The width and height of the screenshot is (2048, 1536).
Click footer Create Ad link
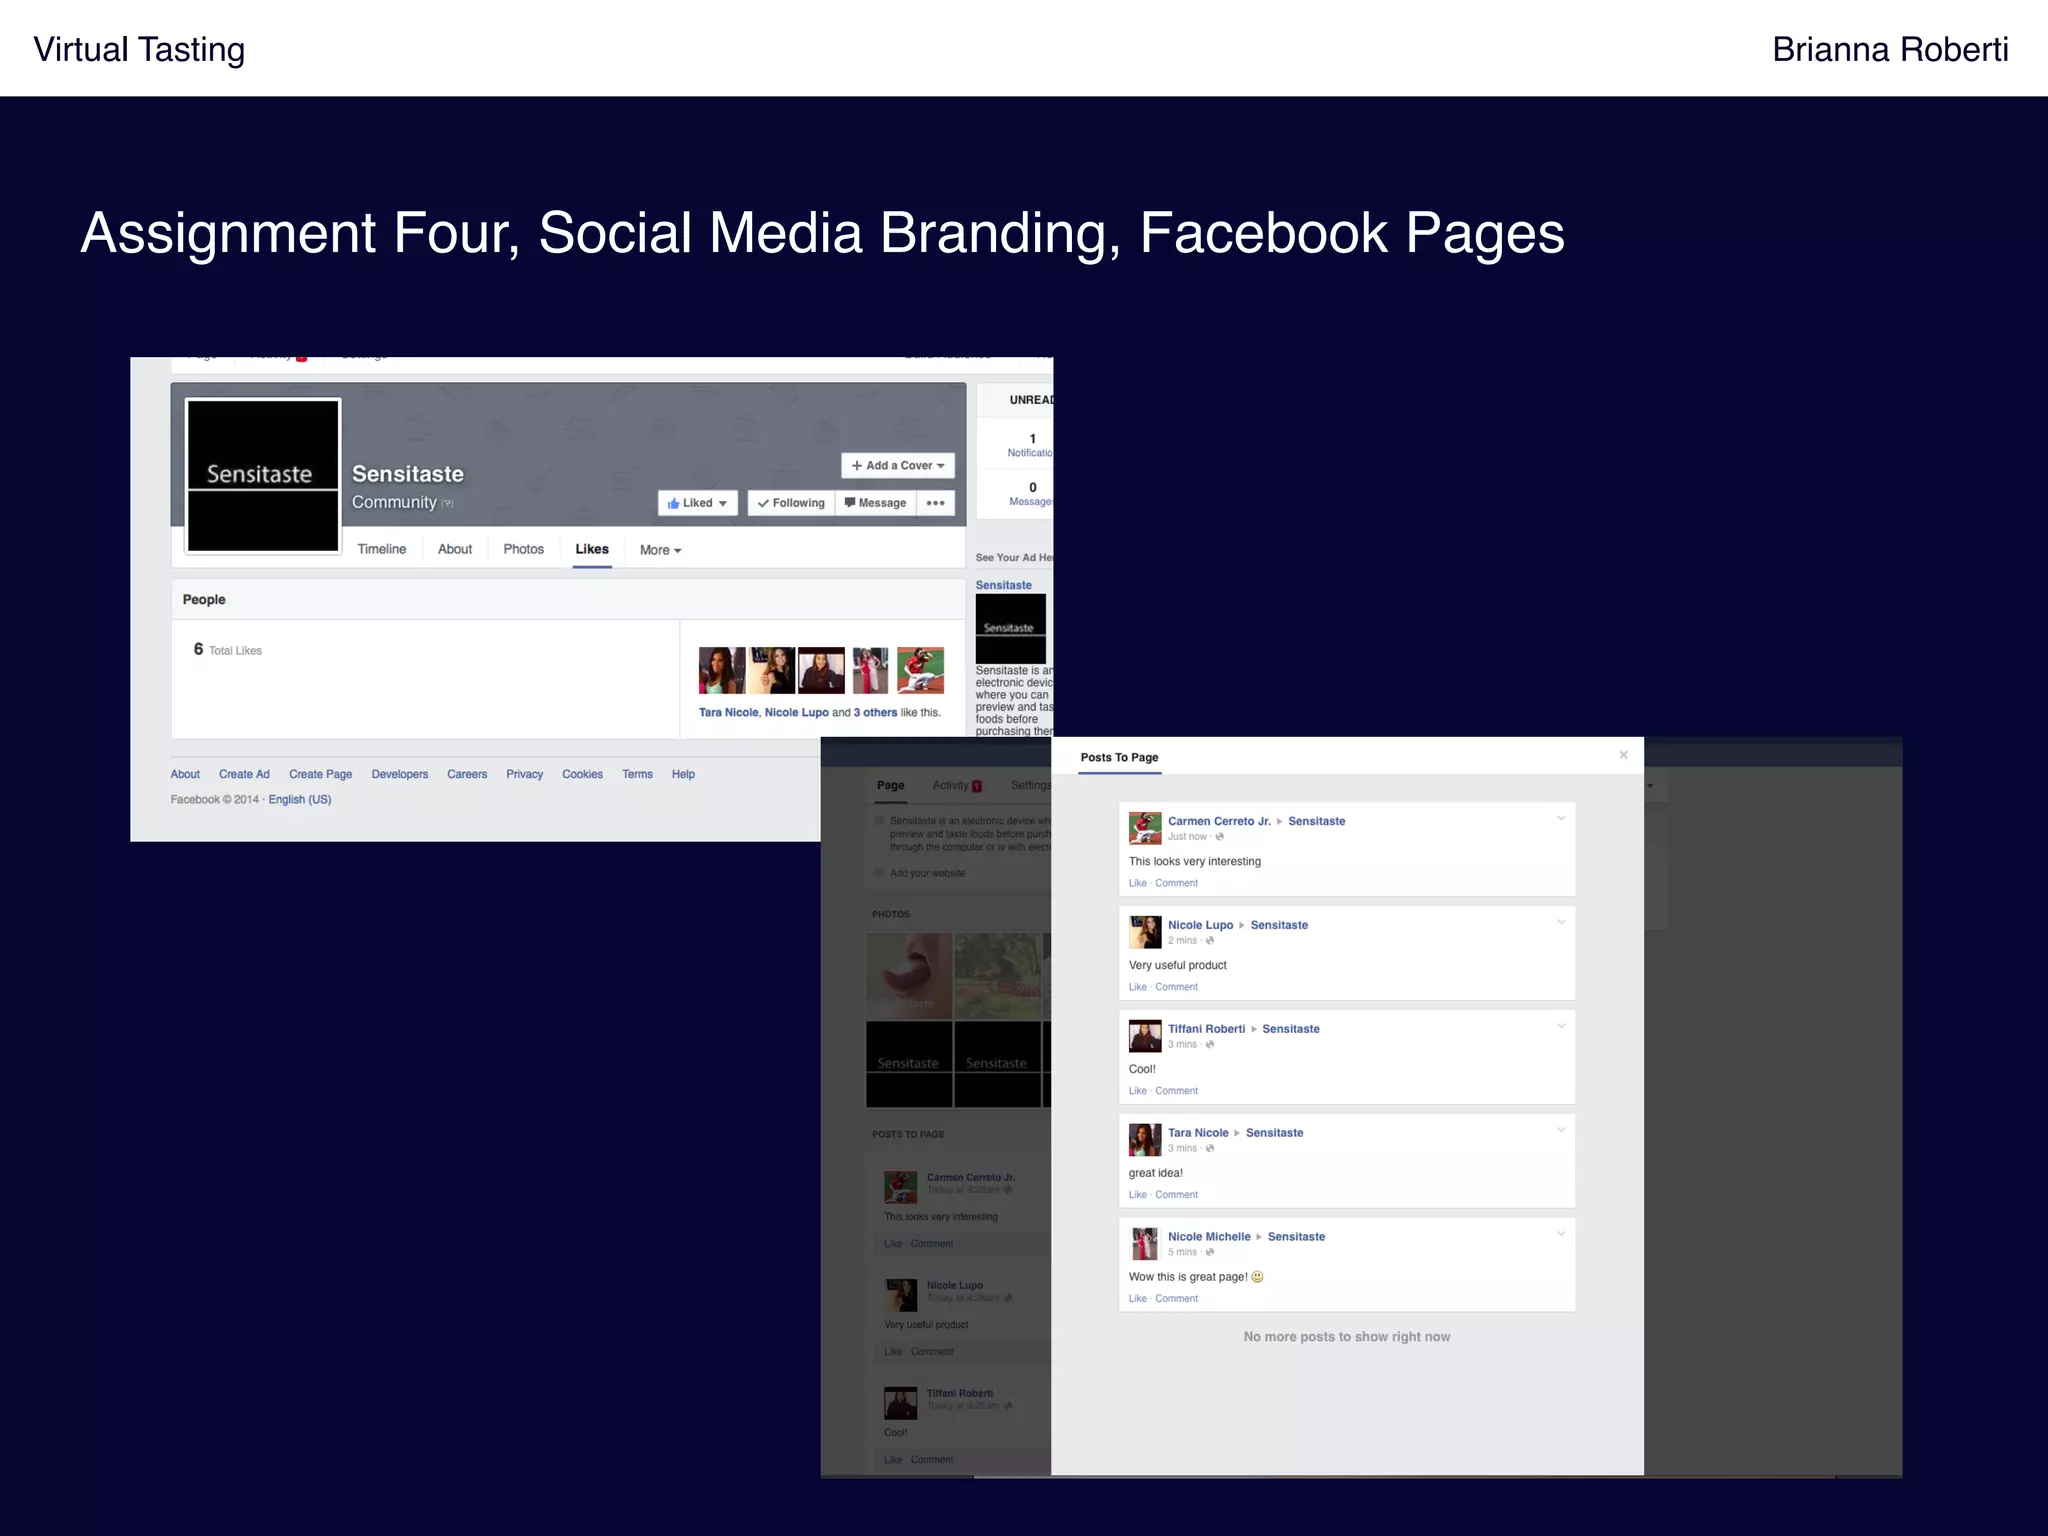pyautogui.click(x=244, y=774)
